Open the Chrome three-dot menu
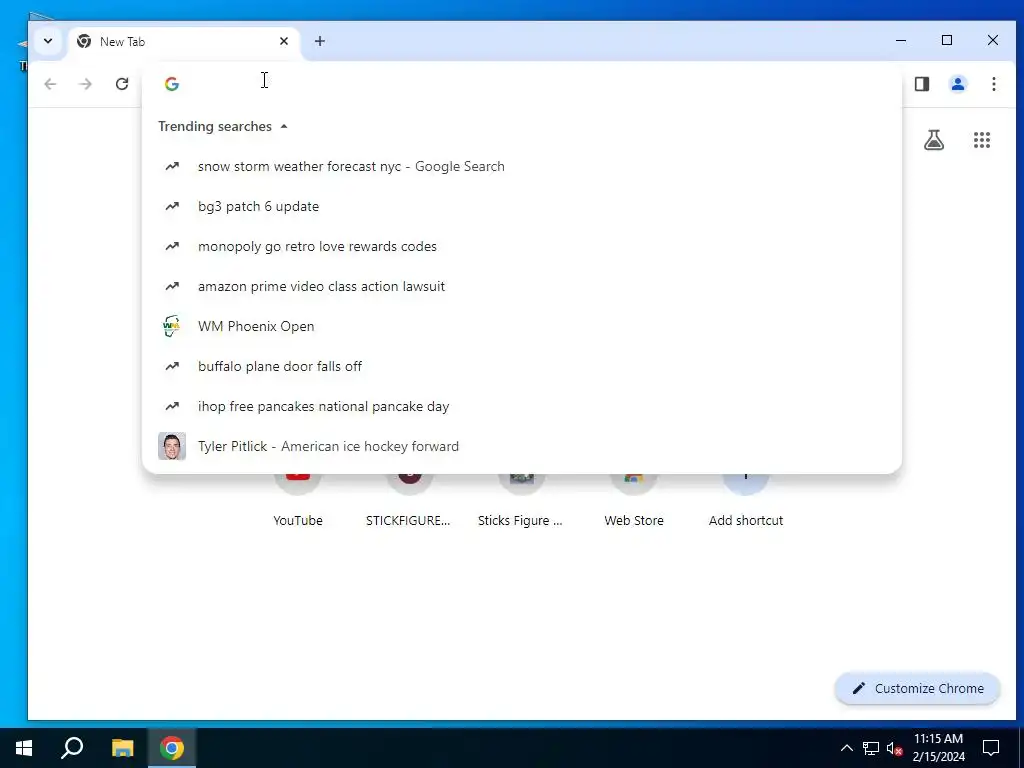This screenshot has width=1024, height=768. [993, 84]
